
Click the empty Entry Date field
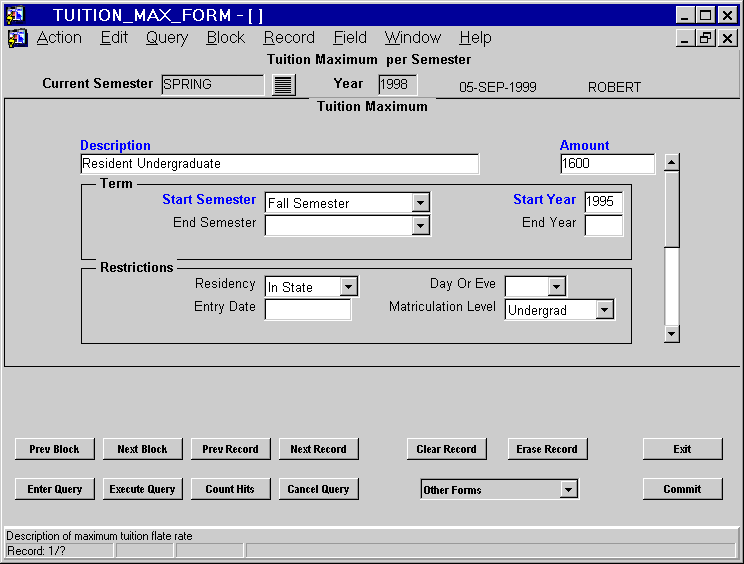[x=308, y=310]
